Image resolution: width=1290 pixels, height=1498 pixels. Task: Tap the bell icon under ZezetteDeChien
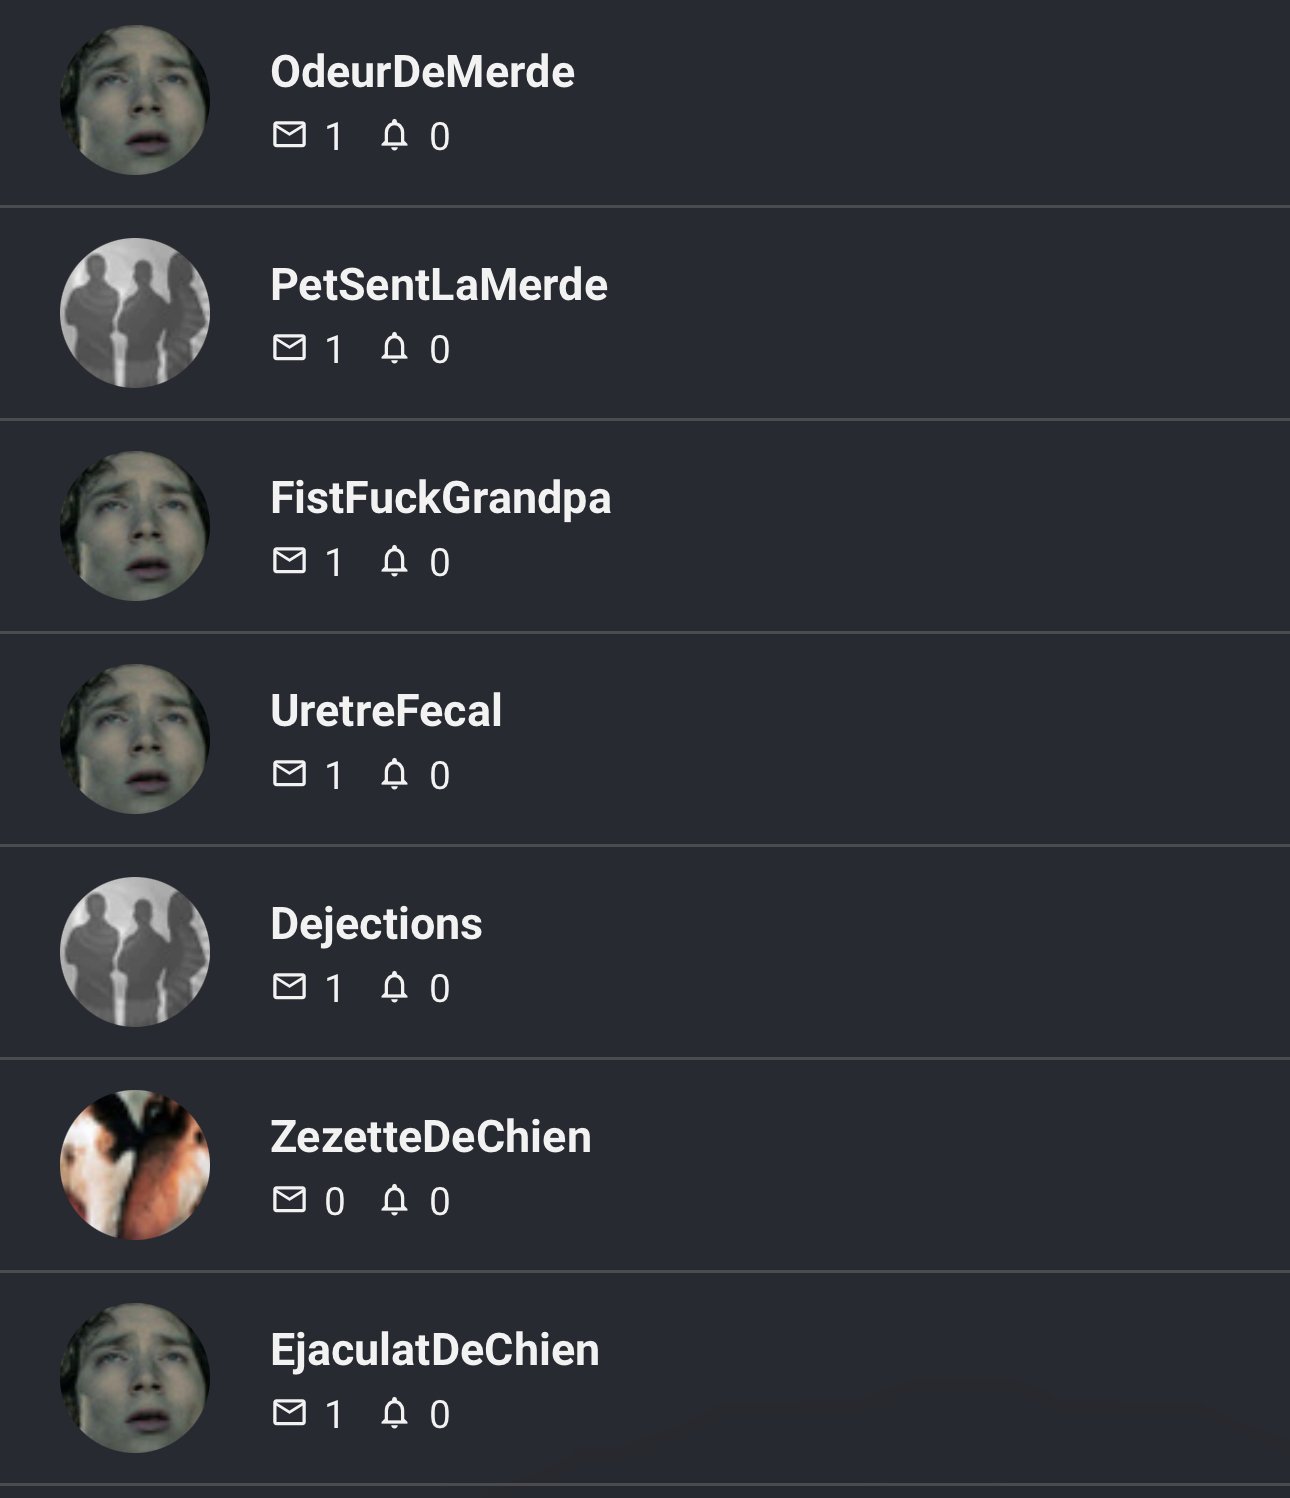[394, 1199]
